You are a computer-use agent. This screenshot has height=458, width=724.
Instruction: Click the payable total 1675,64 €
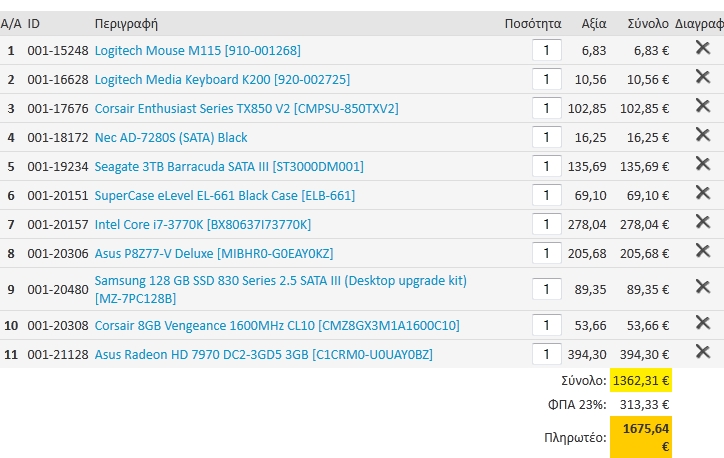pos(641,437)
